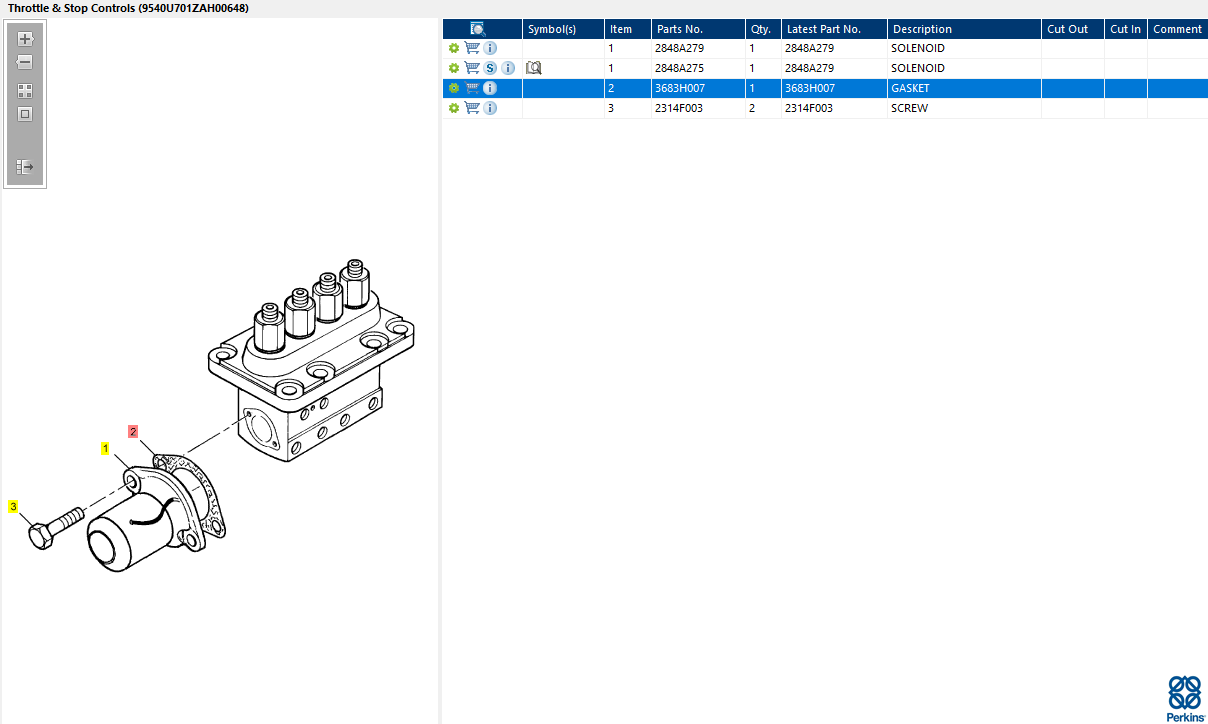Sort by the Item column header
Image resolution: width=1208 pixels, height=724 pixels.
(x=628, y=29)
